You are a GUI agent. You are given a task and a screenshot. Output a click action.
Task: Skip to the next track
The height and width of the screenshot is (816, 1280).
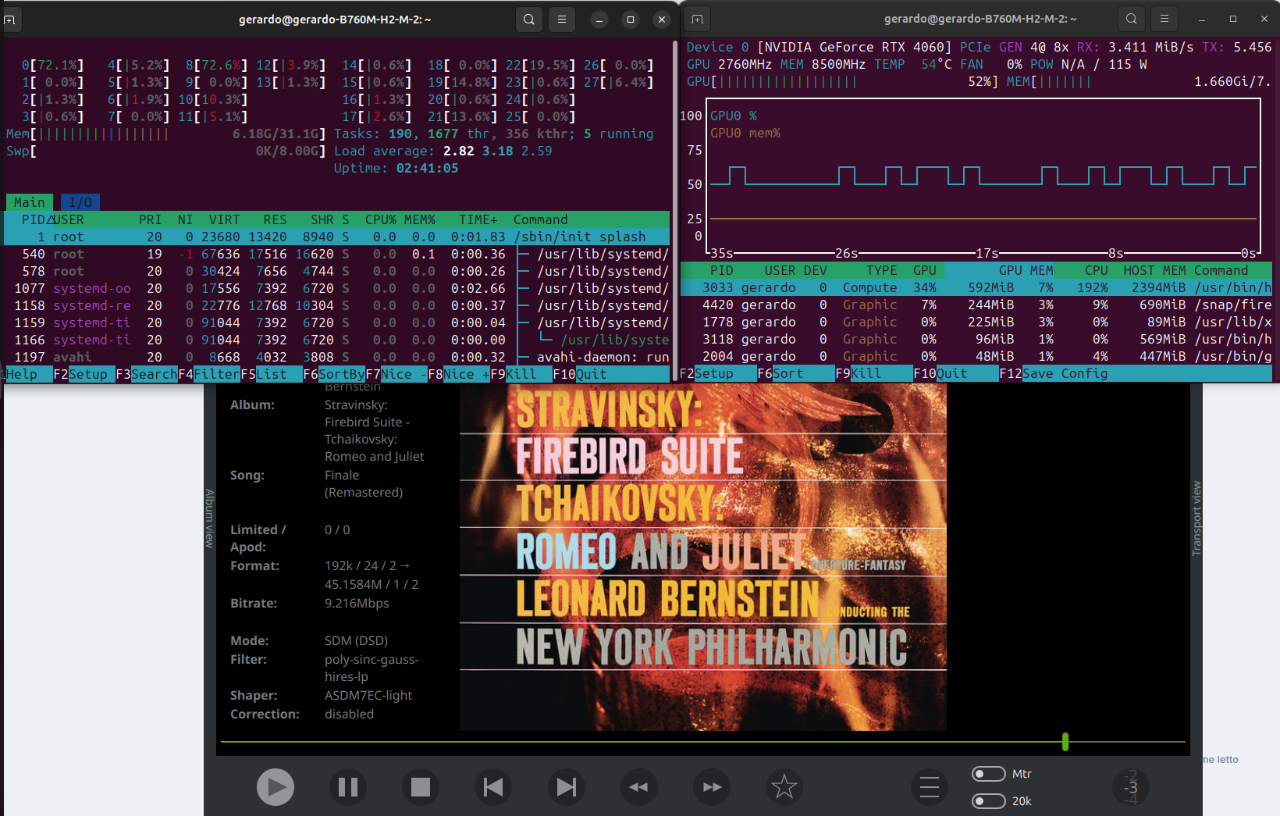tap(566, 787)
